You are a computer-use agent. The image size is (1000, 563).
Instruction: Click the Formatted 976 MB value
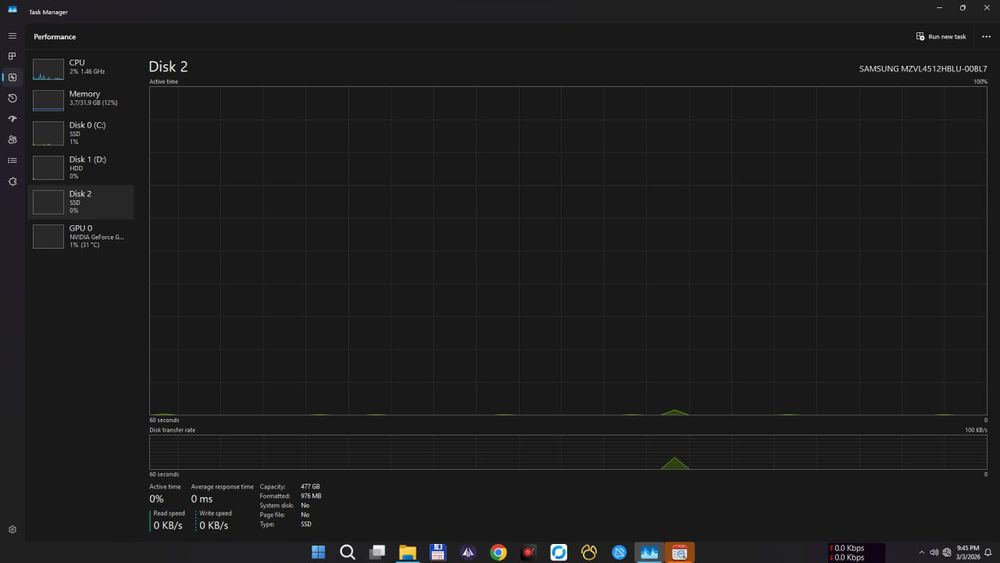tap(311, 496)
